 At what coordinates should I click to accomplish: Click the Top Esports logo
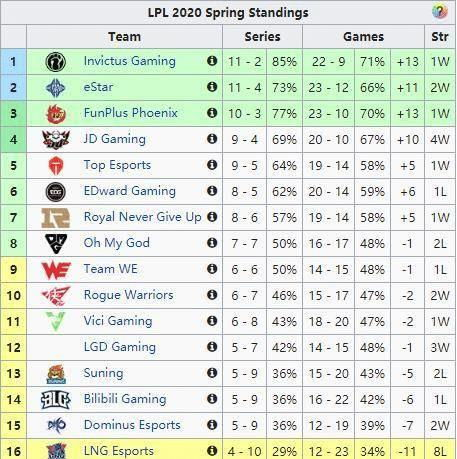point(56,166)
